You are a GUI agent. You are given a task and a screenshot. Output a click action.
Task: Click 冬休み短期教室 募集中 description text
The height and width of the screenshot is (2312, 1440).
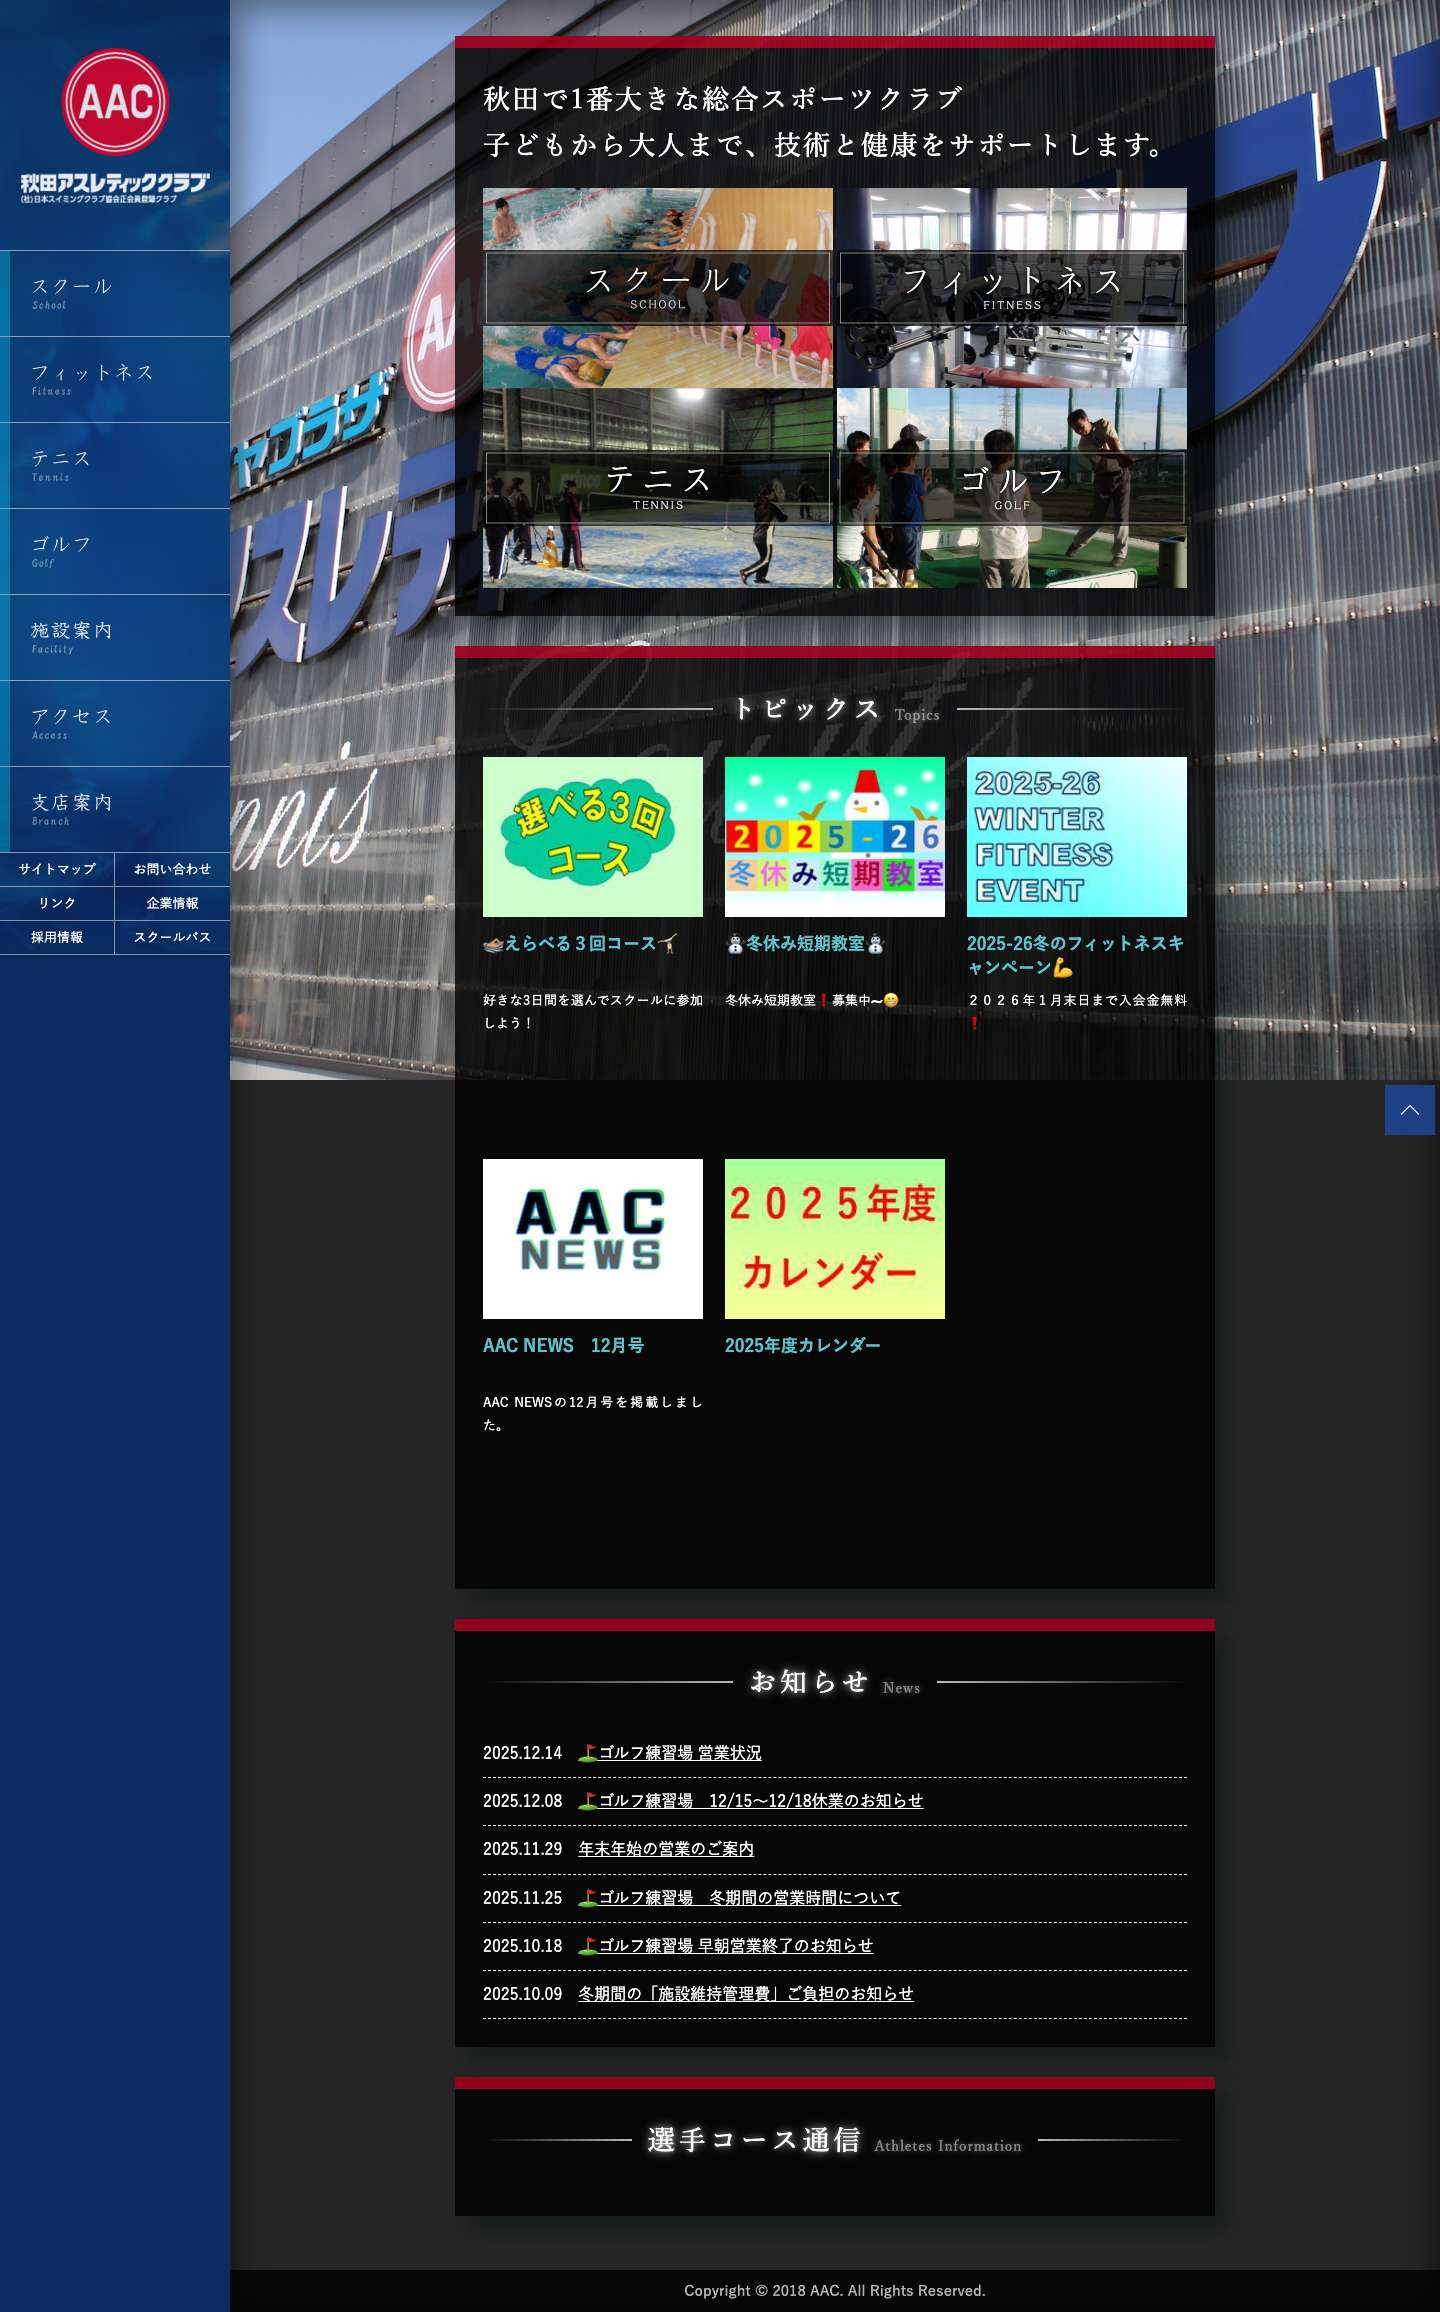tap(812, 1000)
